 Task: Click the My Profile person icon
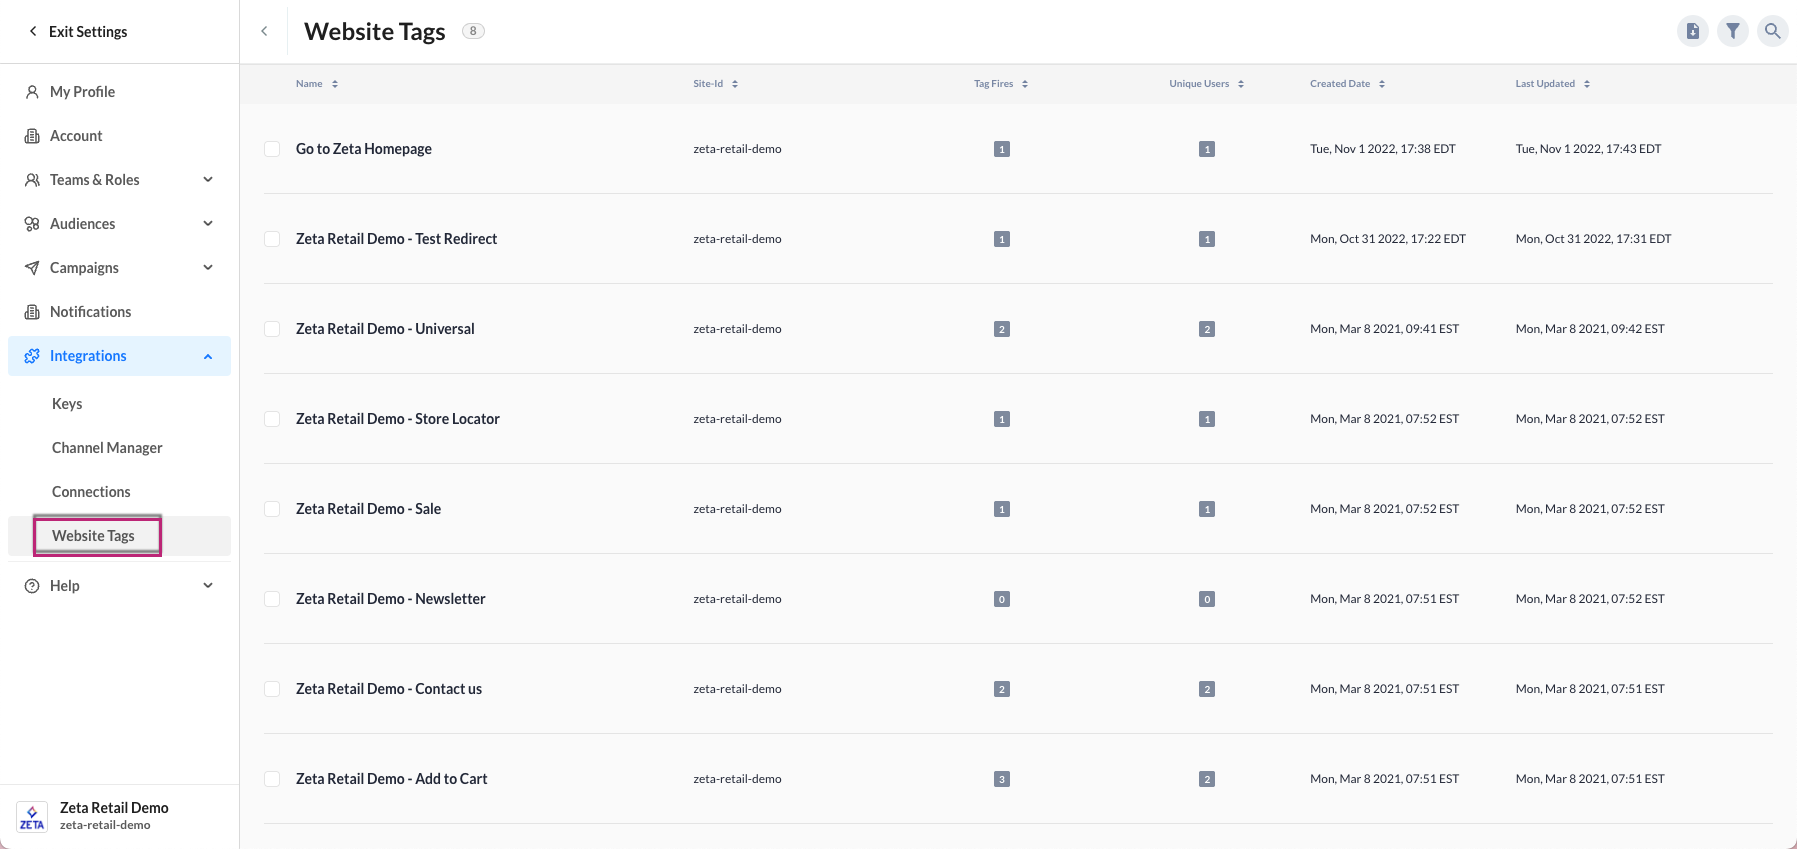[32, 92]
